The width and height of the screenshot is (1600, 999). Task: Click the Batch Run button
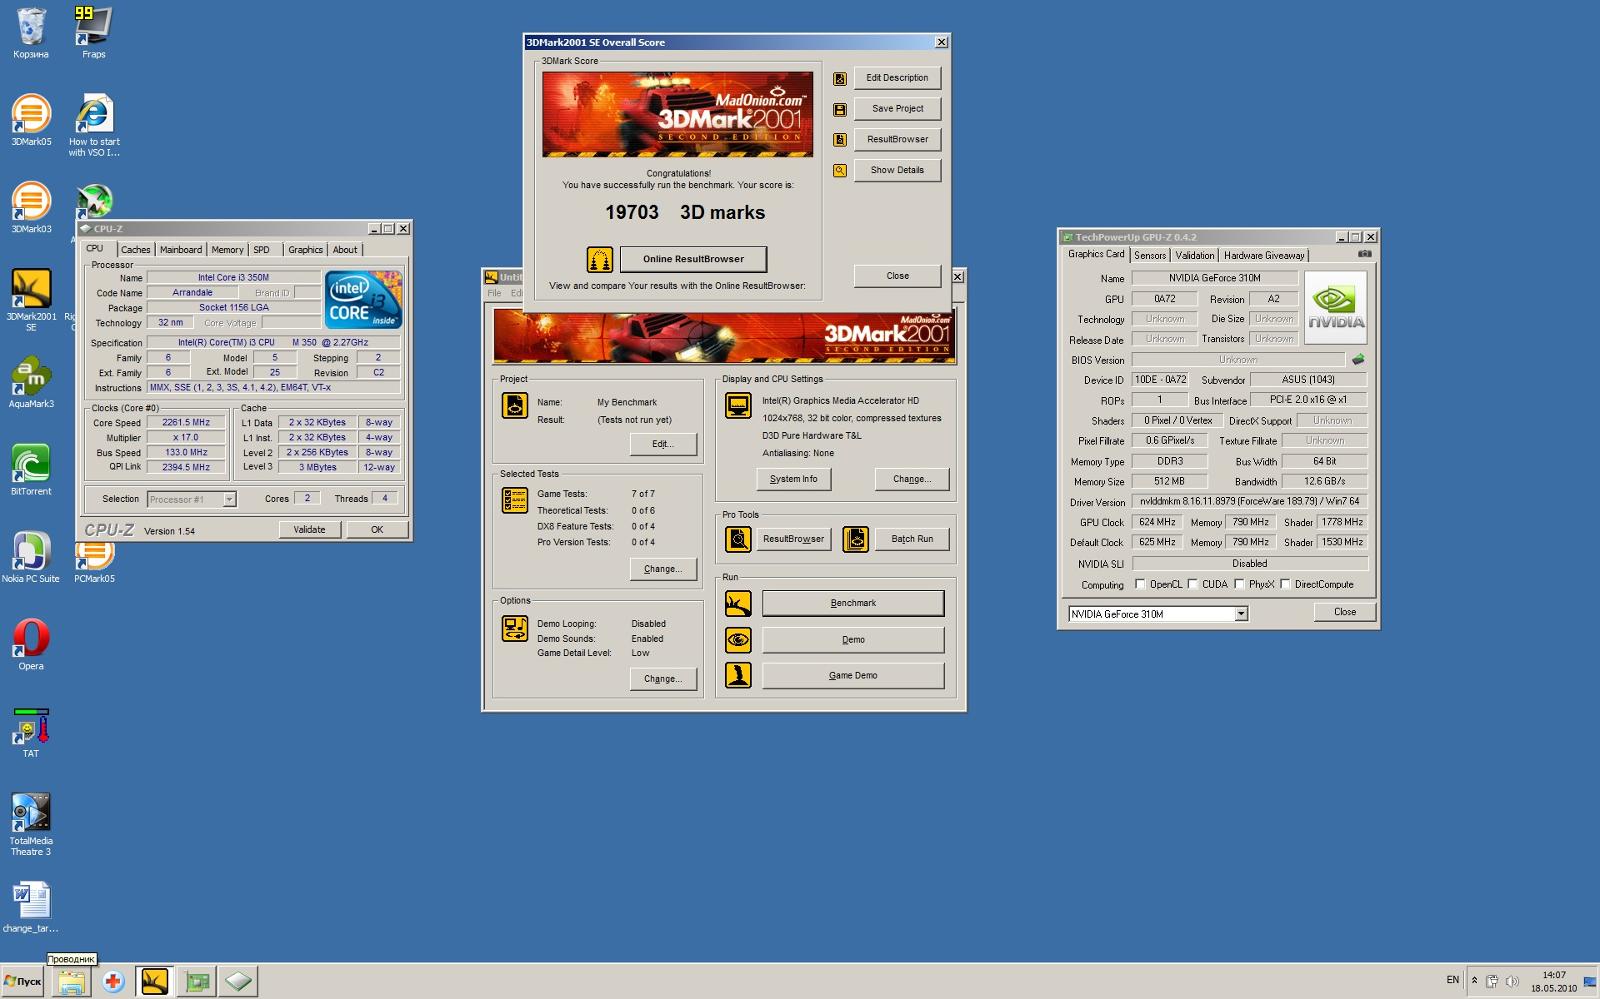[x=912, y=539]
